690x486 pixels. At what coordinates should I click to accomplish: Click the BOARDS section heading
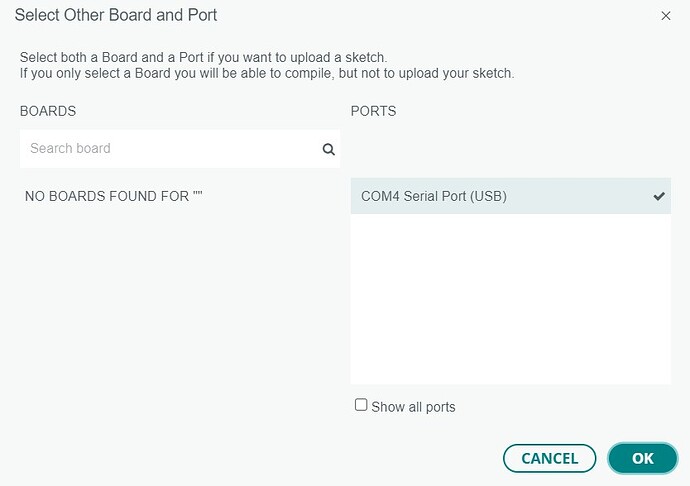[48, 111]
